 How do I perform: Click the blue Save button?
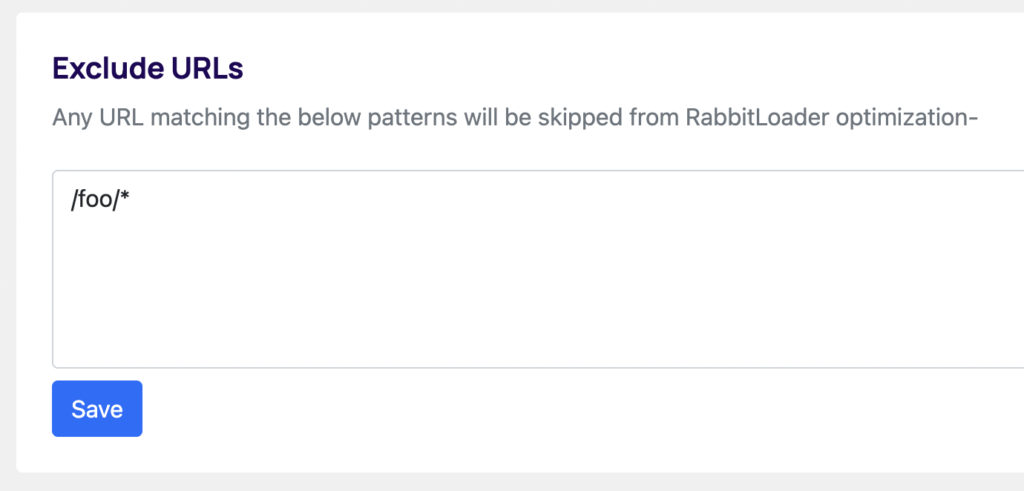(97, 409)
